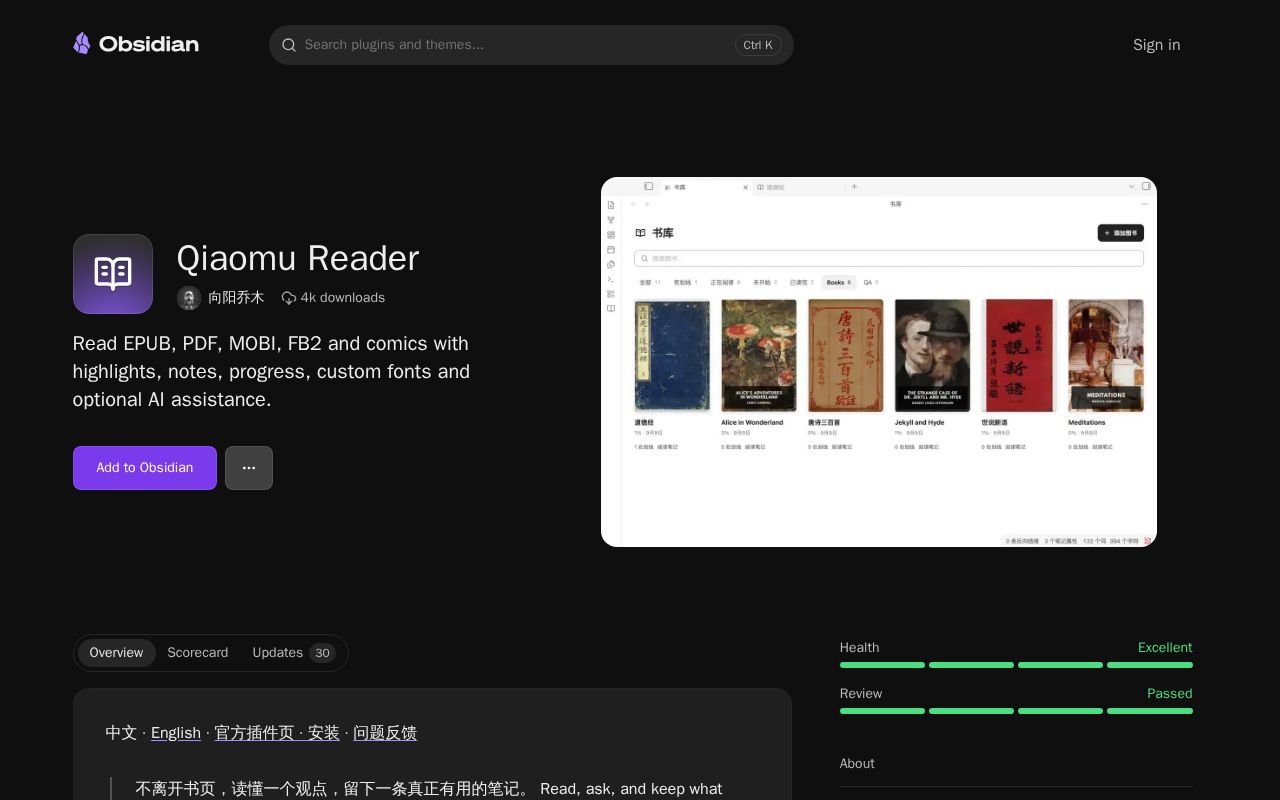Open the three-dots more options button
Screen dimensions: 1280x800
(249, 468)
